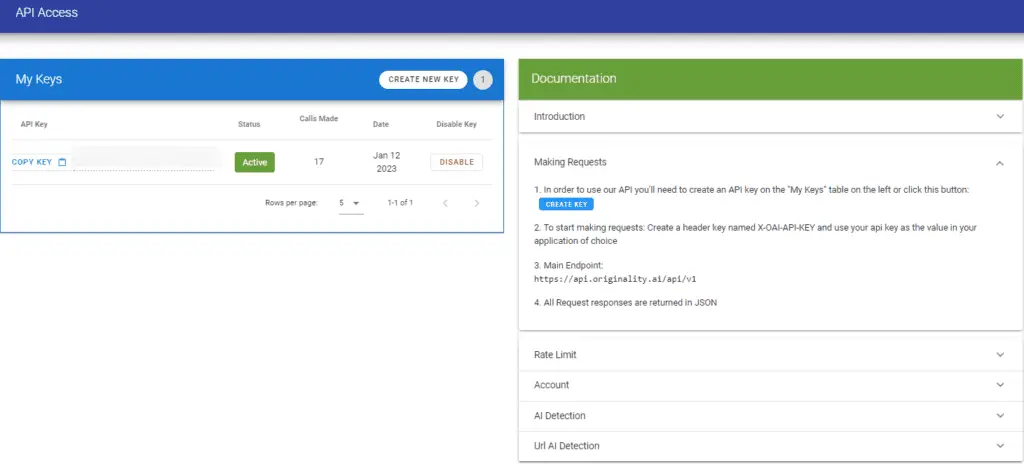Click the Calls Made column header
The height and width of the screenshot is (464, 1024).
319,119
